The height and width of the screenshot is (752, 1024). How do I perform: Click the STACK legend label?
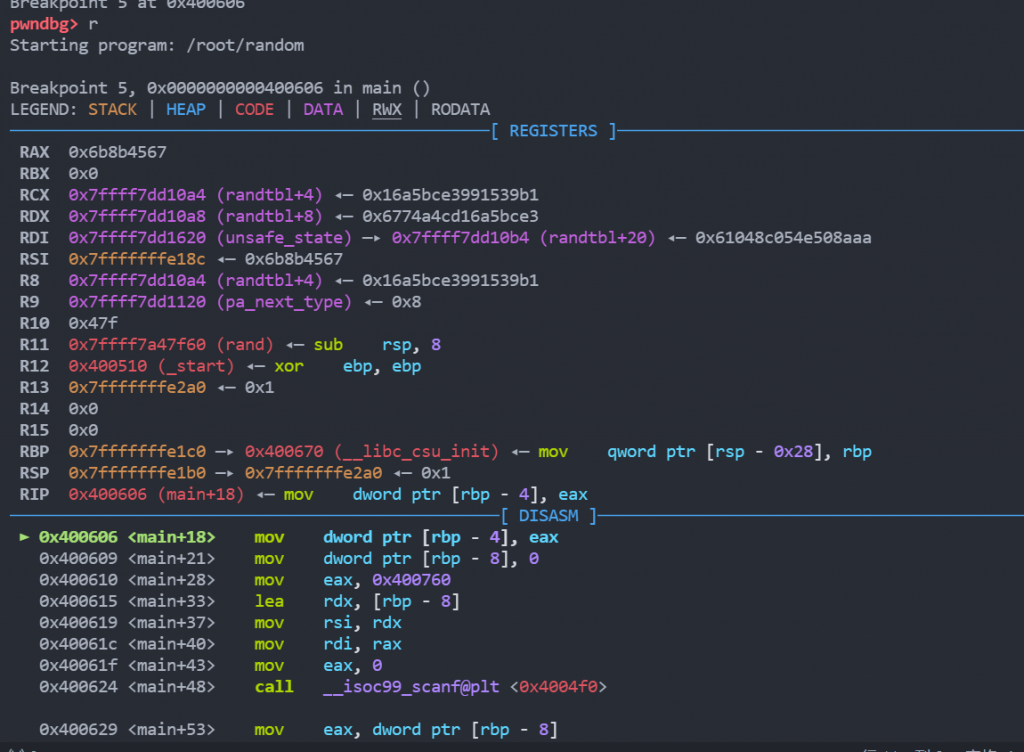pyautogui.click(x=112, y=110)
